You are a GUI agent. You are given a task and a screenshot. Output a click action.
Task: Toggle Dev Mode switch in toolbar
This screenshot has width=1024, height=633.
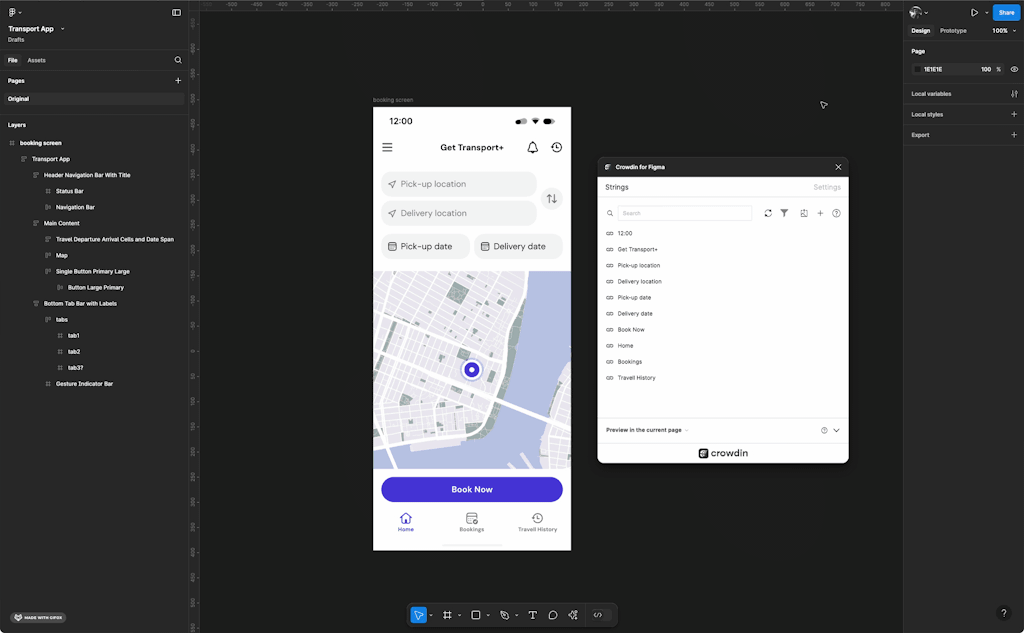pos(598,615)
